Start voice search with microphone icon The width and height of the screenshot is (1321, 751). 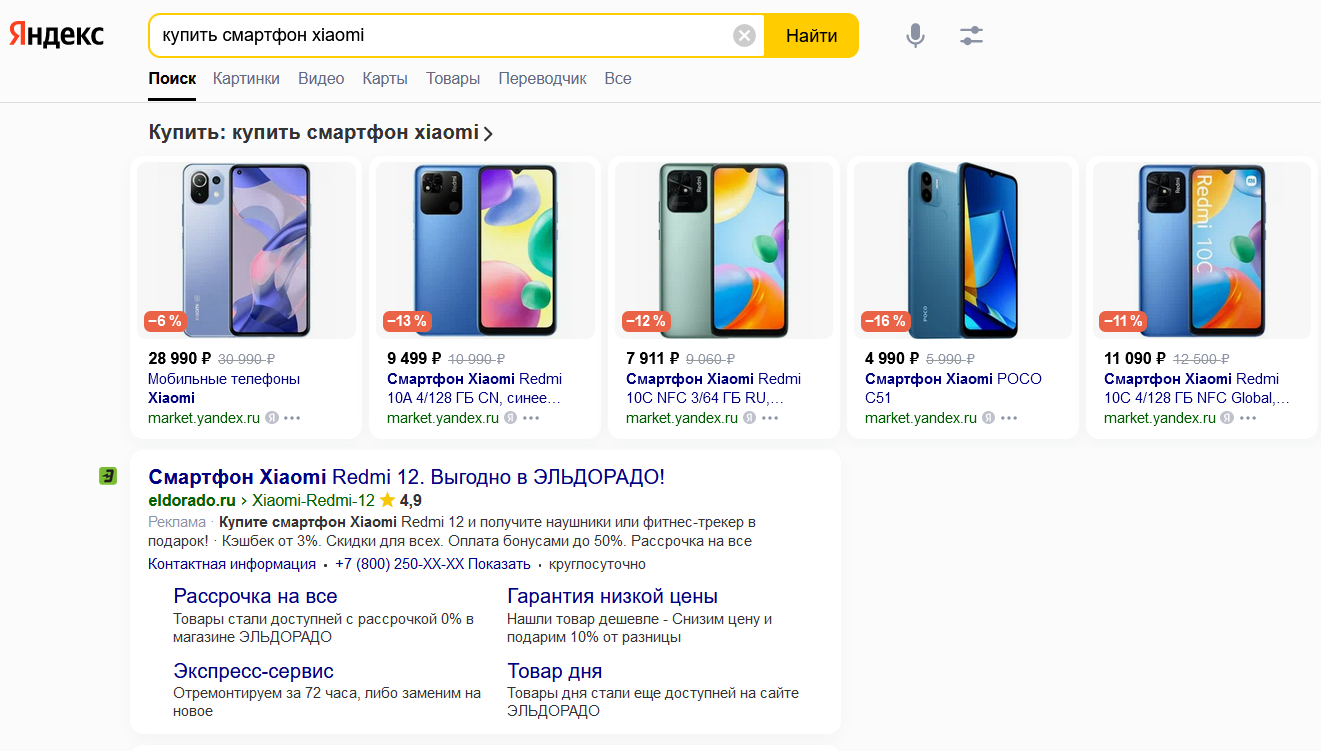click(915, 36)
